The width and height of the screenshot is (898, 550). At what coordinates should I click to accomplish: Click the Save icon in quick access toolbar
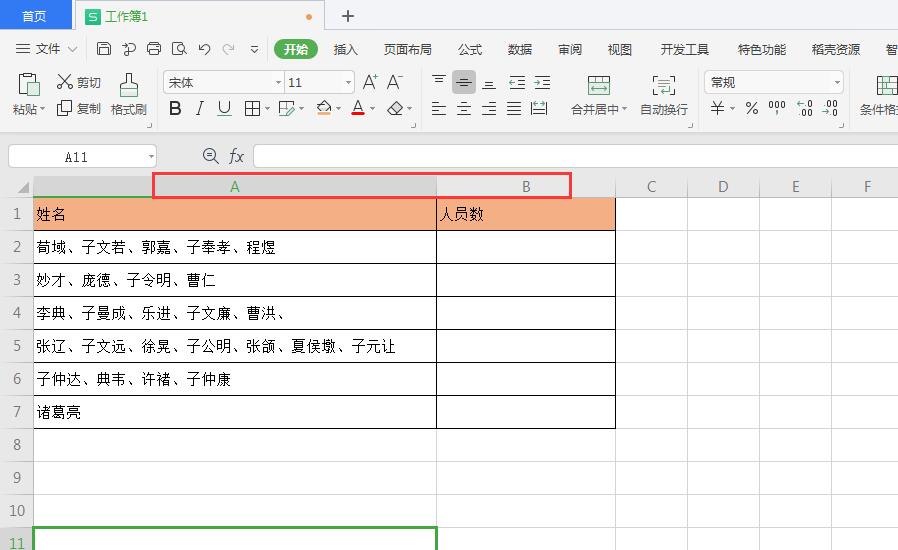coord(104,49)
